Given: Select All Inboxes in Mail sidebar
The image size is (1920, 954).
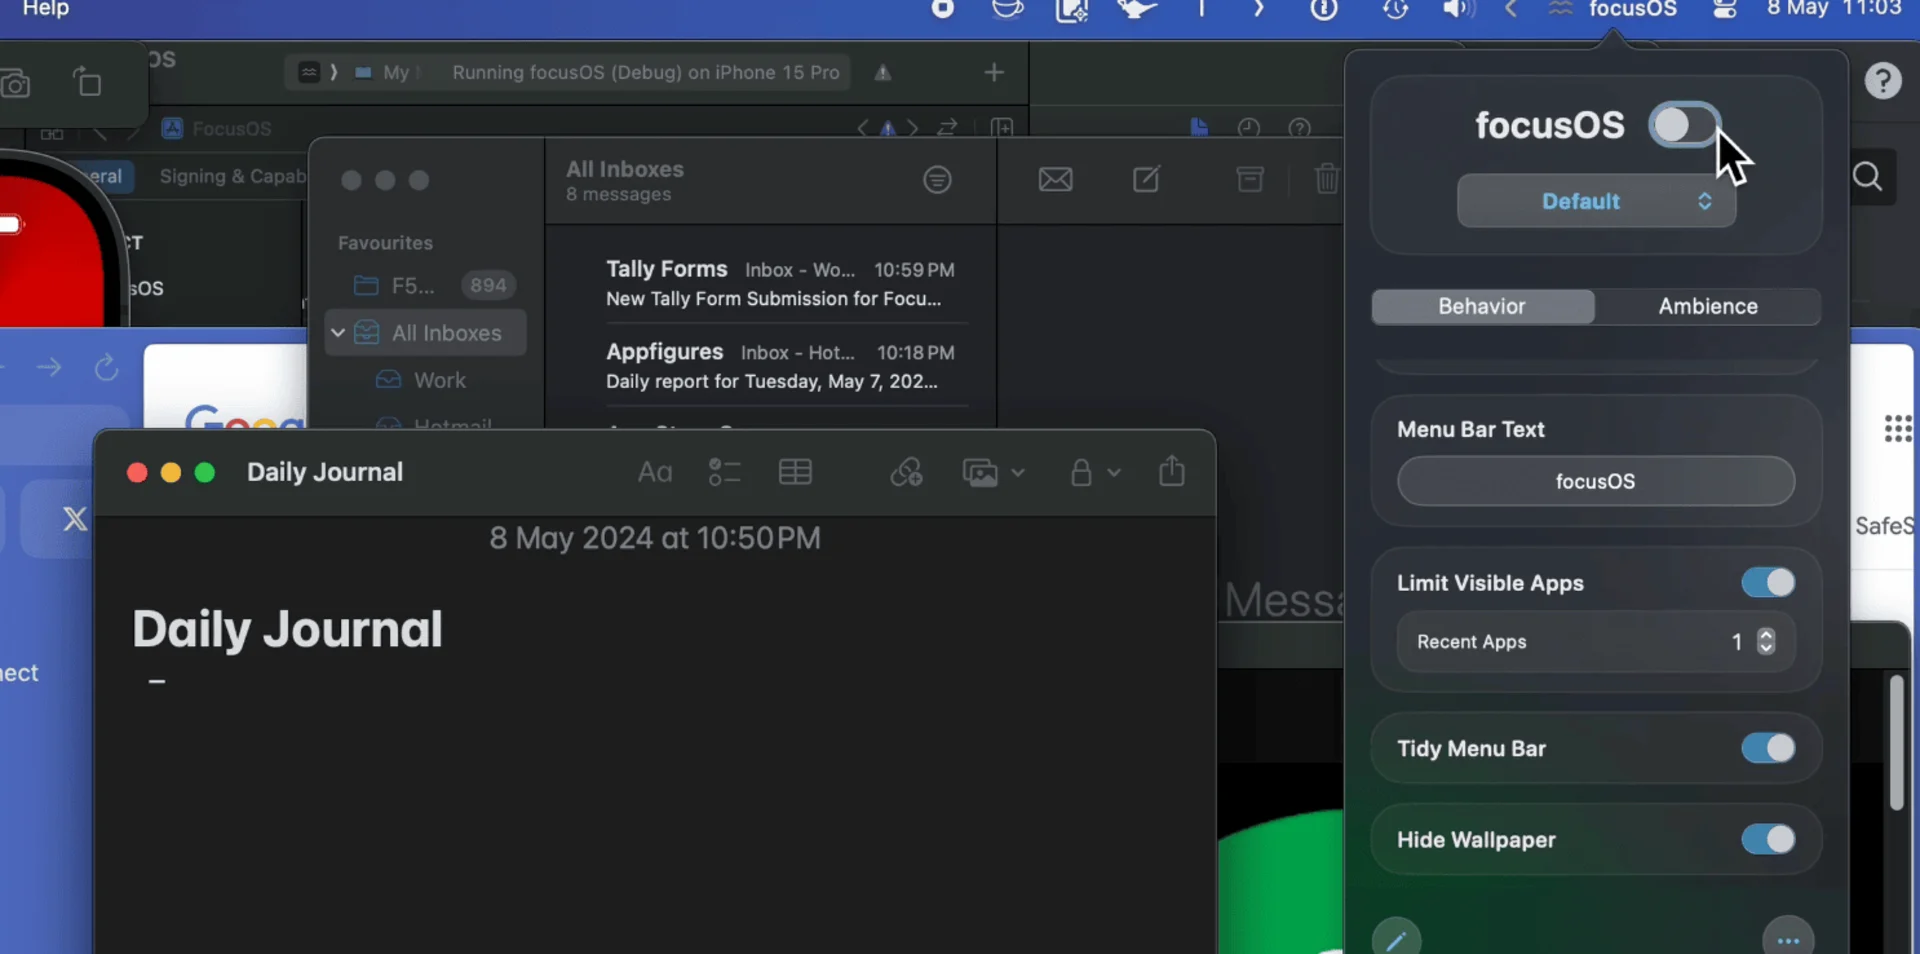Looking at the screenshot, I should coord(426,333).
